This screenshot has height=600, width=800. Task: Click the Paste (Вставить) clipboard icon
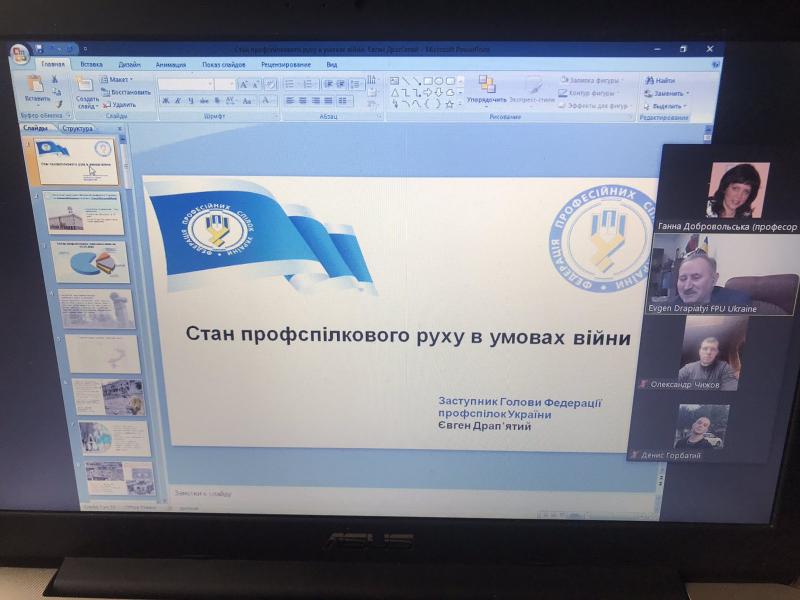(36, 85)
